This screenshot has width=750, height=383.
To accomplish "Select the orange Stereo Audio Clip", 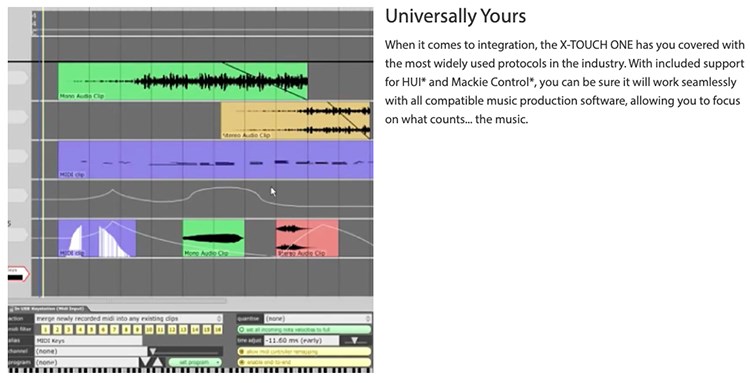I will point(295,120).
